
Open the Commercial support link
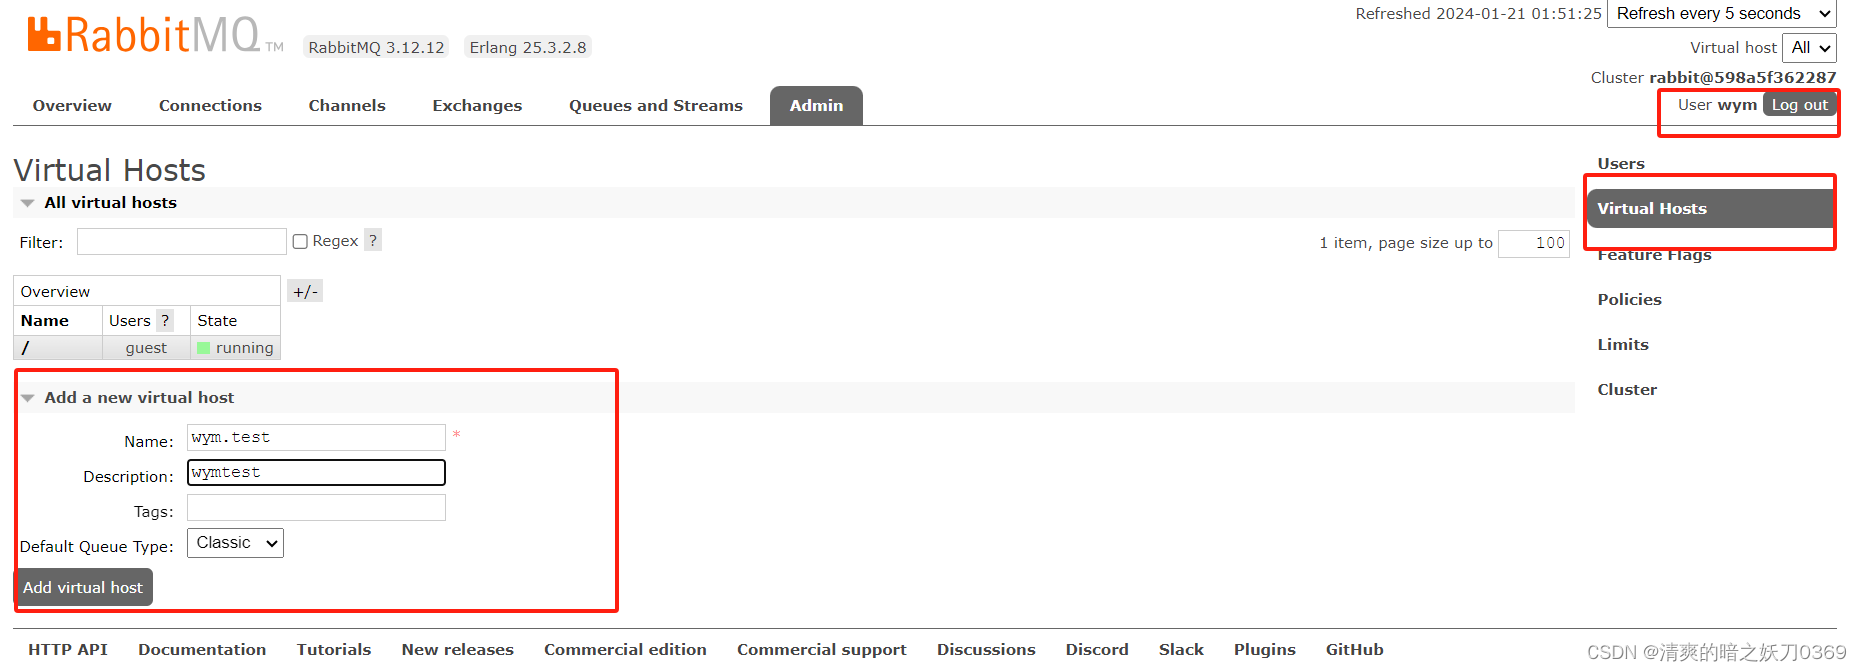pos(822,649)
